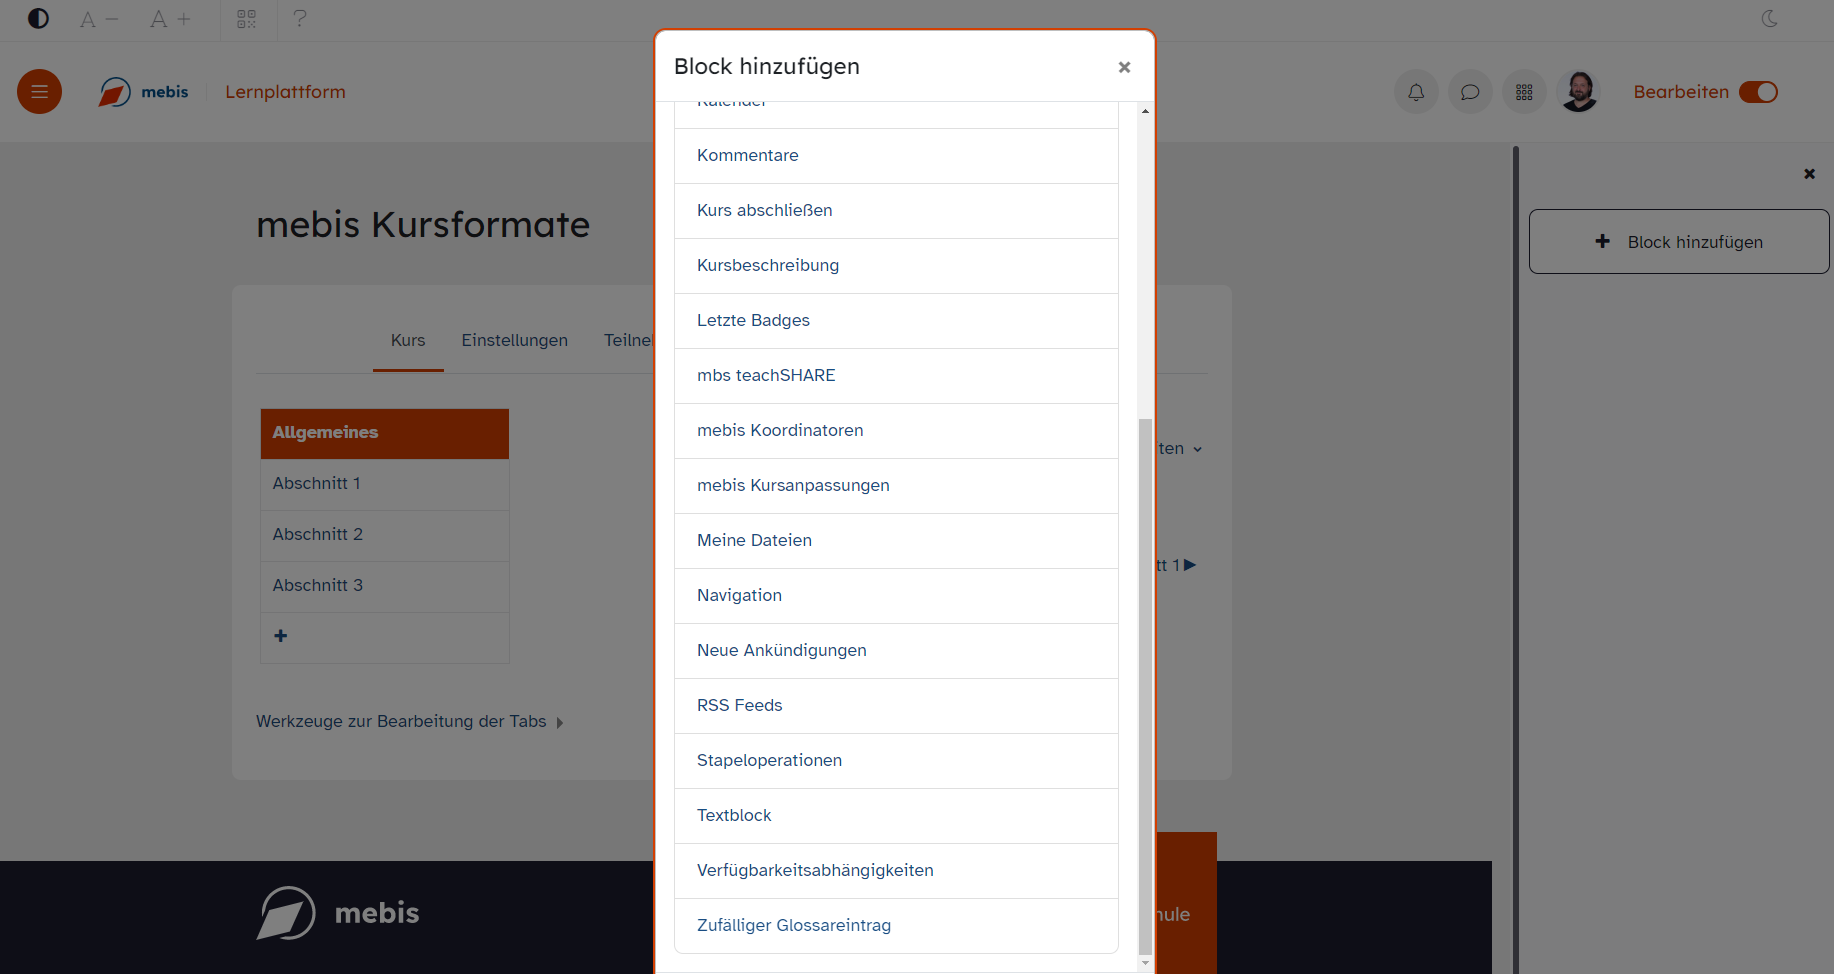Switch to the Einstellungen tab
This screenshot has width=1834, height=974.
[x=514, y=341]
